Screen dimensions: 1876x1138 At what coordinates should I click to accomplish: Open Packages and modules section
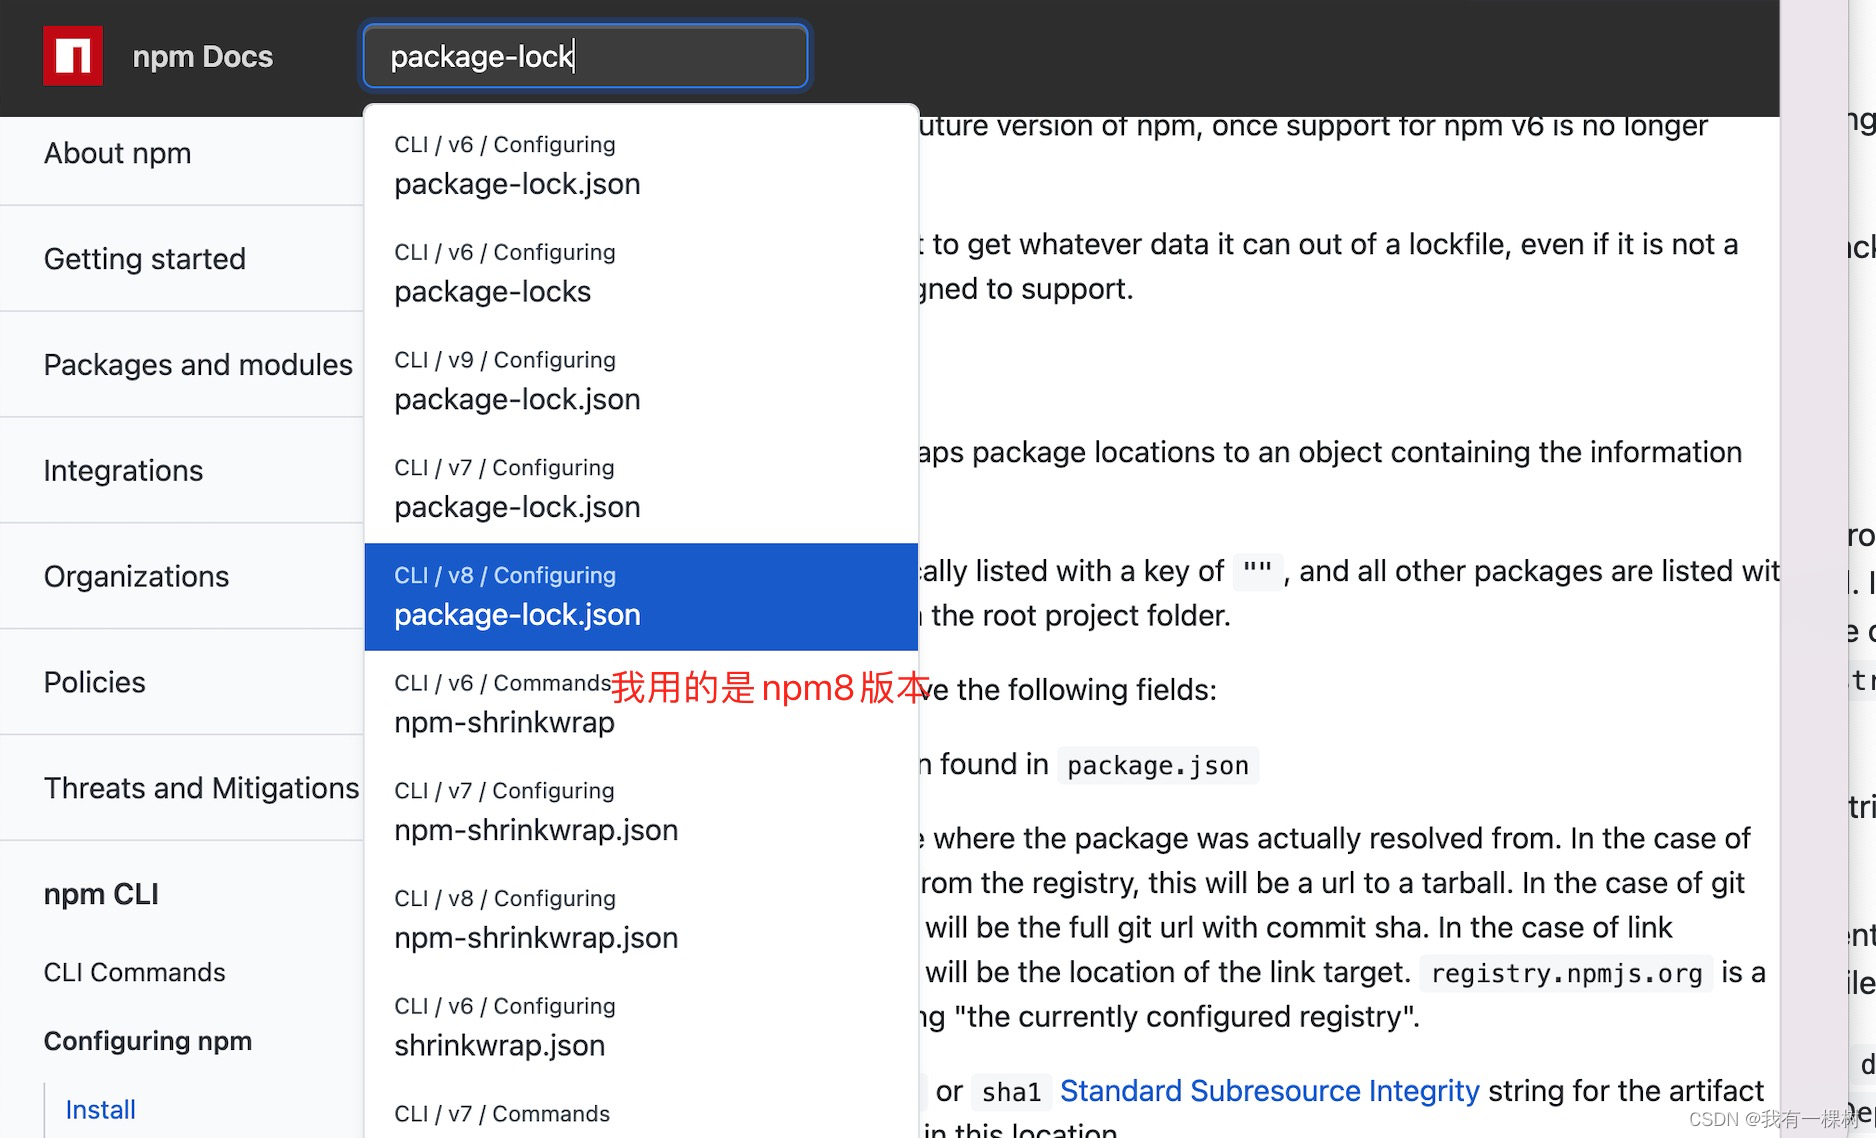coord(197,365)
